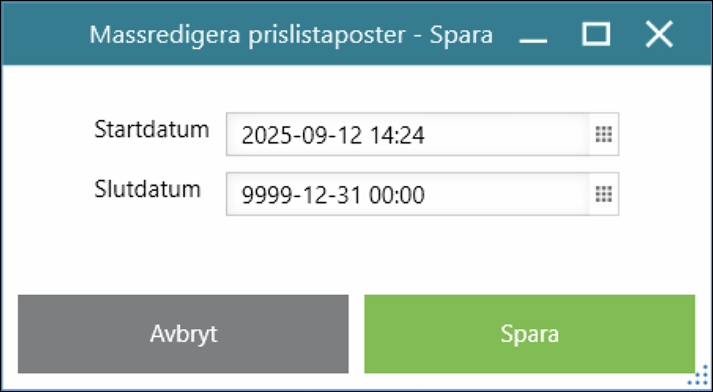Click the 31 day in Slutdatum
713x392 pixels.
click(x=350, y=195)
